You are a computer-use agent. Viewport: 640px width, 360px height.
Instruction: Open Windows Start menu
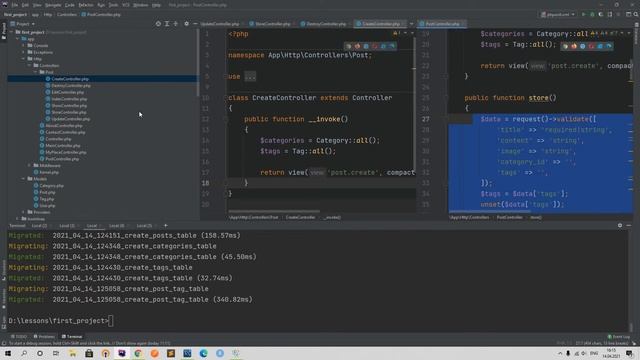(8, 353)
